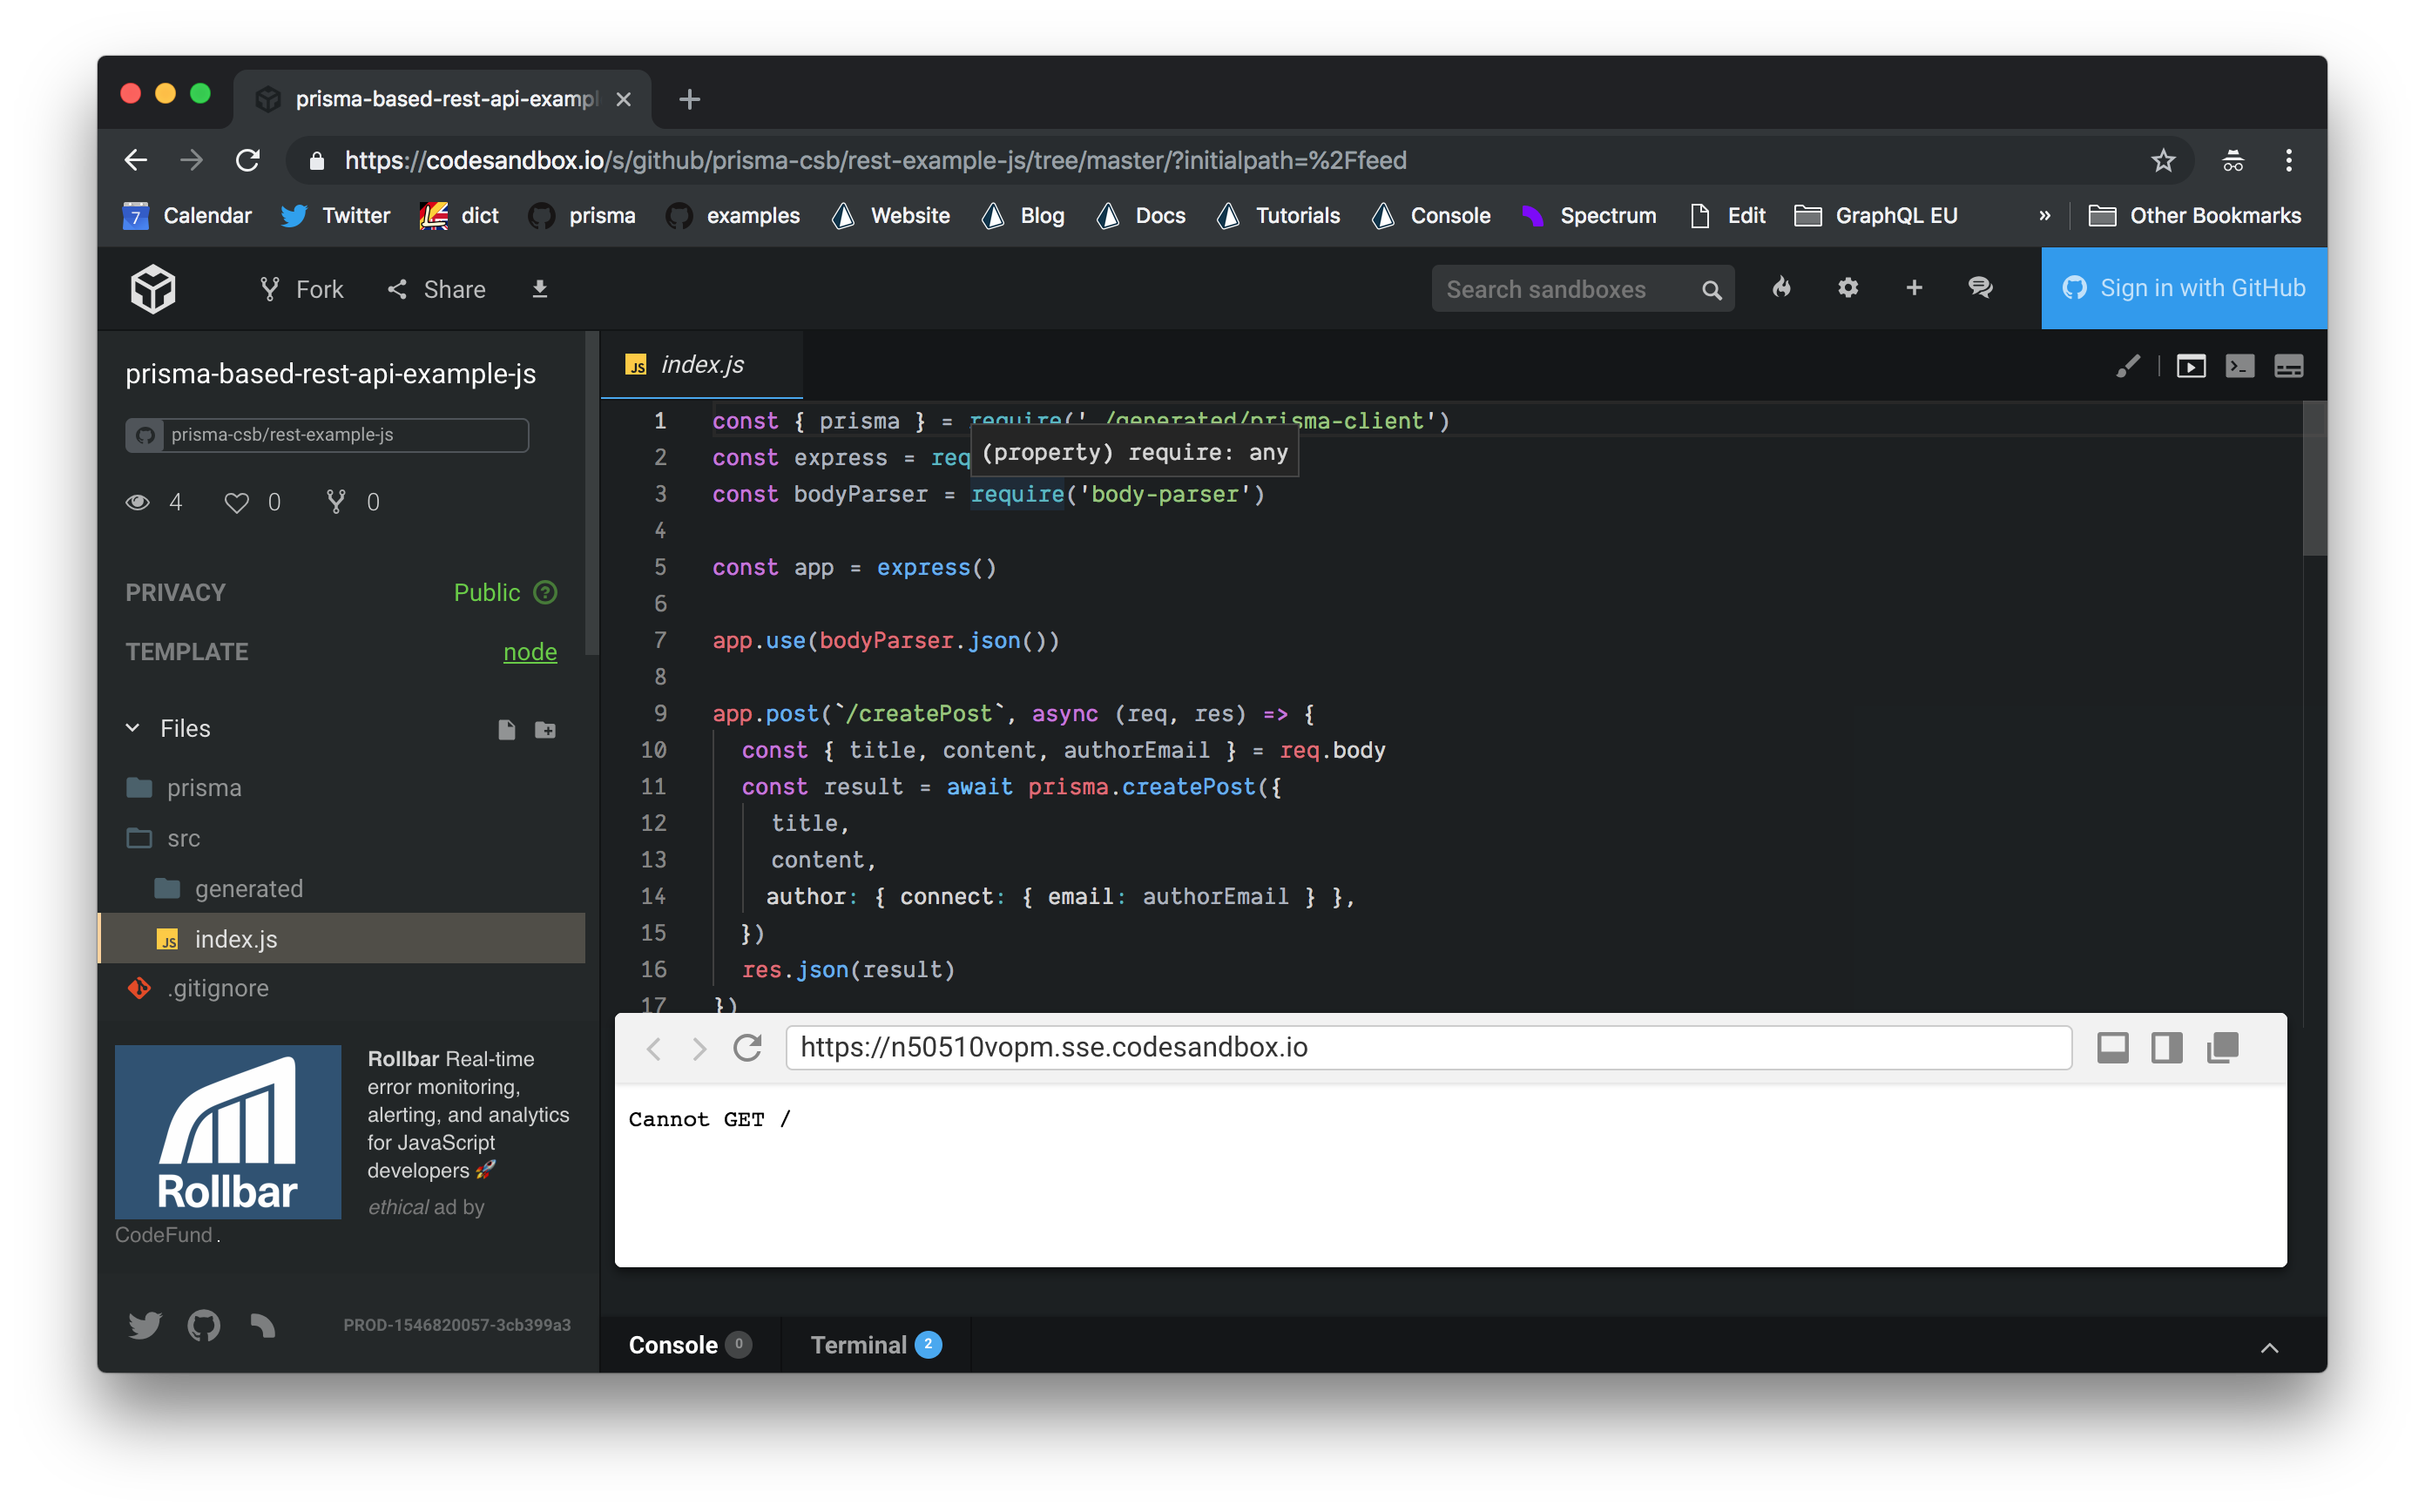Screen dimensions: 2425x1512
Task: Toggle the browser preview pane icon
Action: coord(2191,366)
